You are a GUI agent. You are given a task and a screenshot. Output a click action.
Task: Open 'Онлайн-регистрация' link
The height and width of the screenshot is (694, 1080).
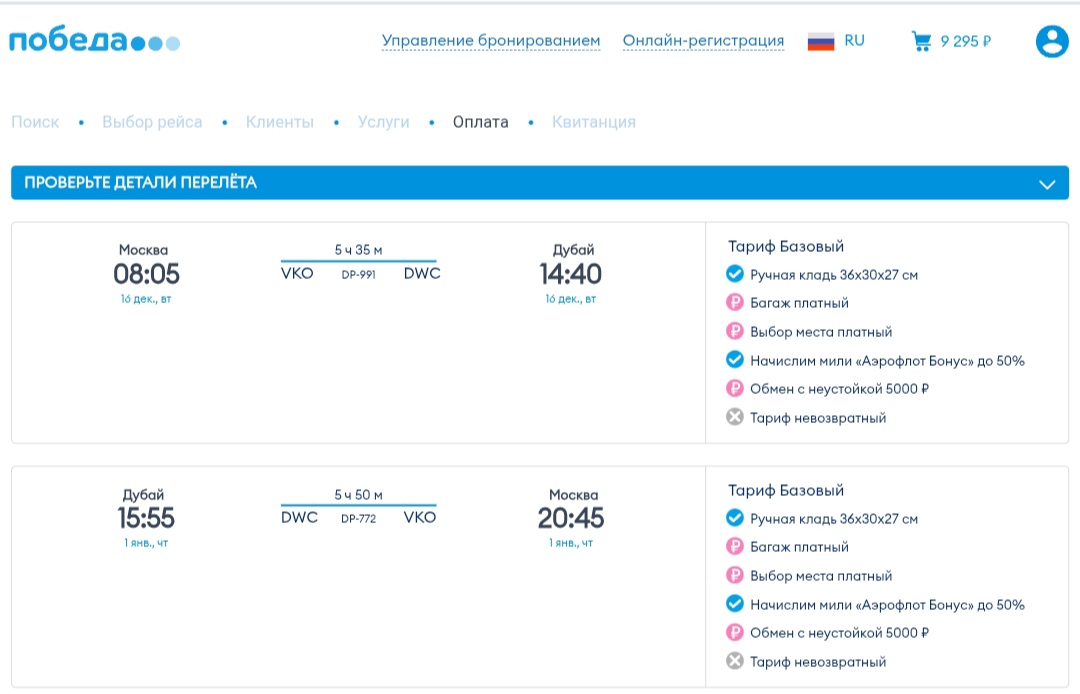[x=703, y=41]
